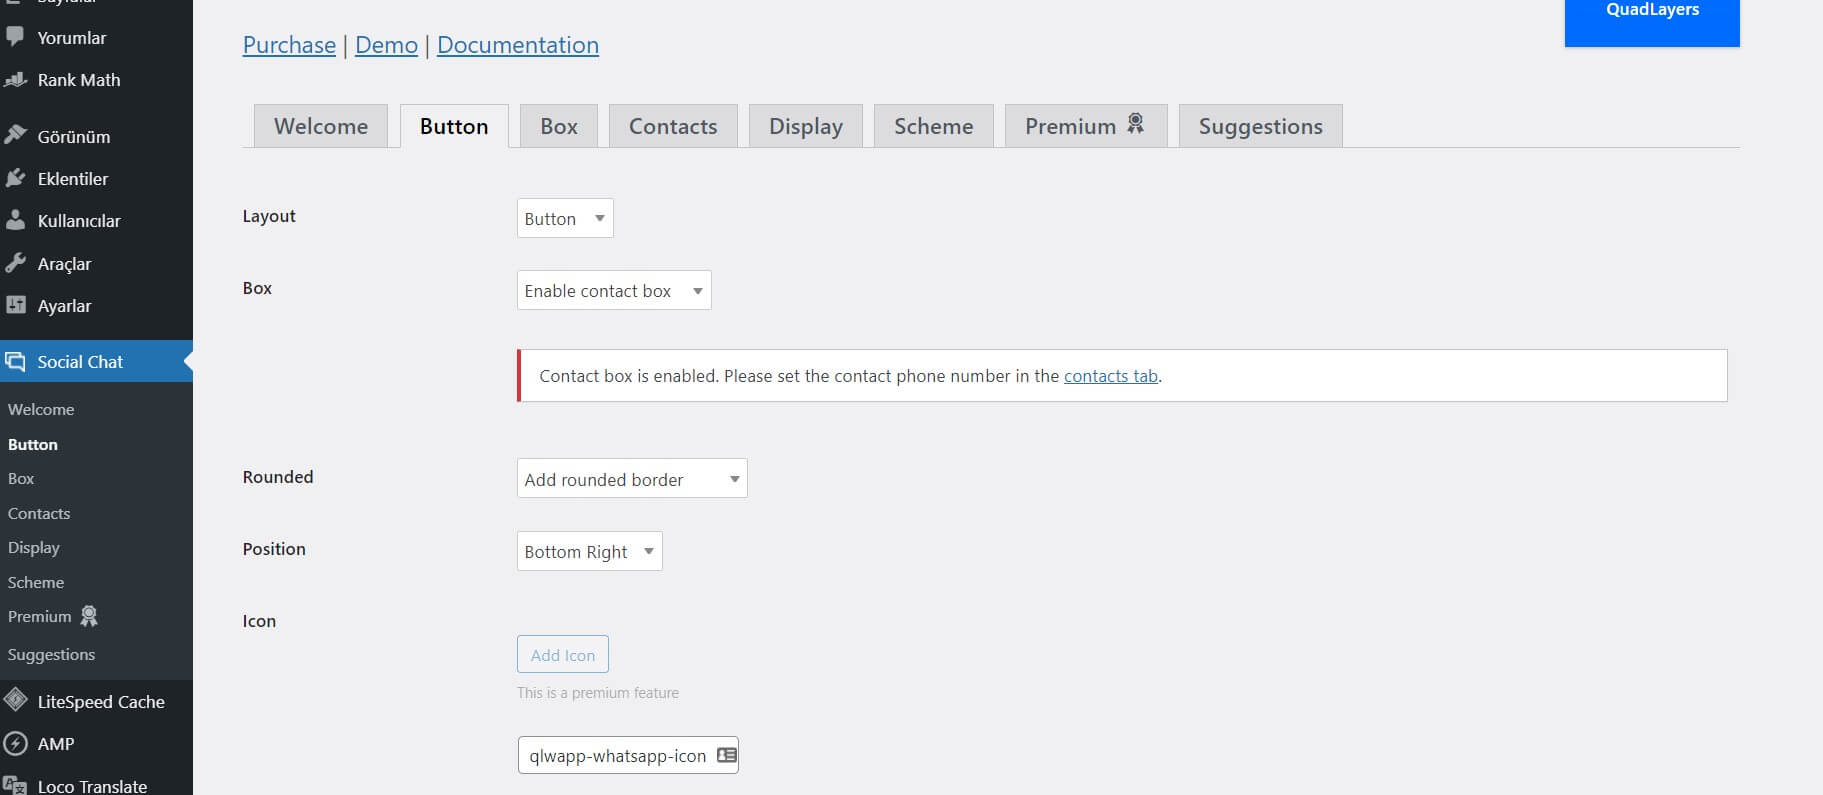The image size is (1823, 795).
Task: Click the qlwapp-whatsapp-icon input field
Action: tap(617, 755)
